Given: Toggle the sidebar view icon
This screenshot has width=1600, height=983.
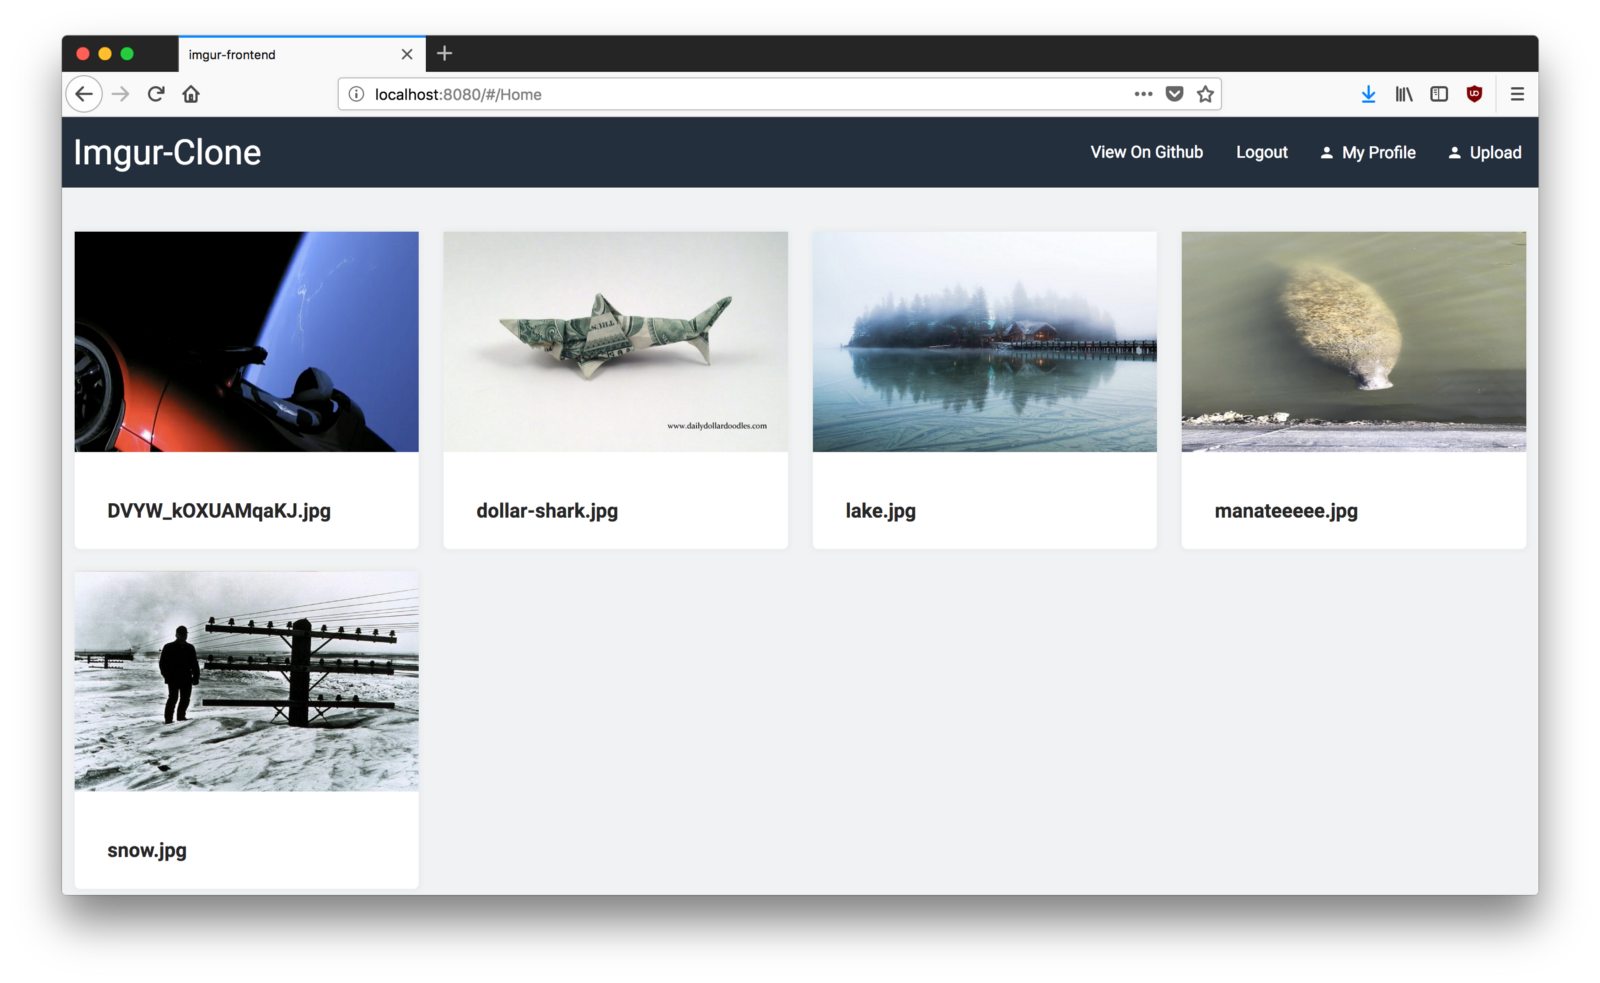Looking at the screenshot, I should point(1439,94).
